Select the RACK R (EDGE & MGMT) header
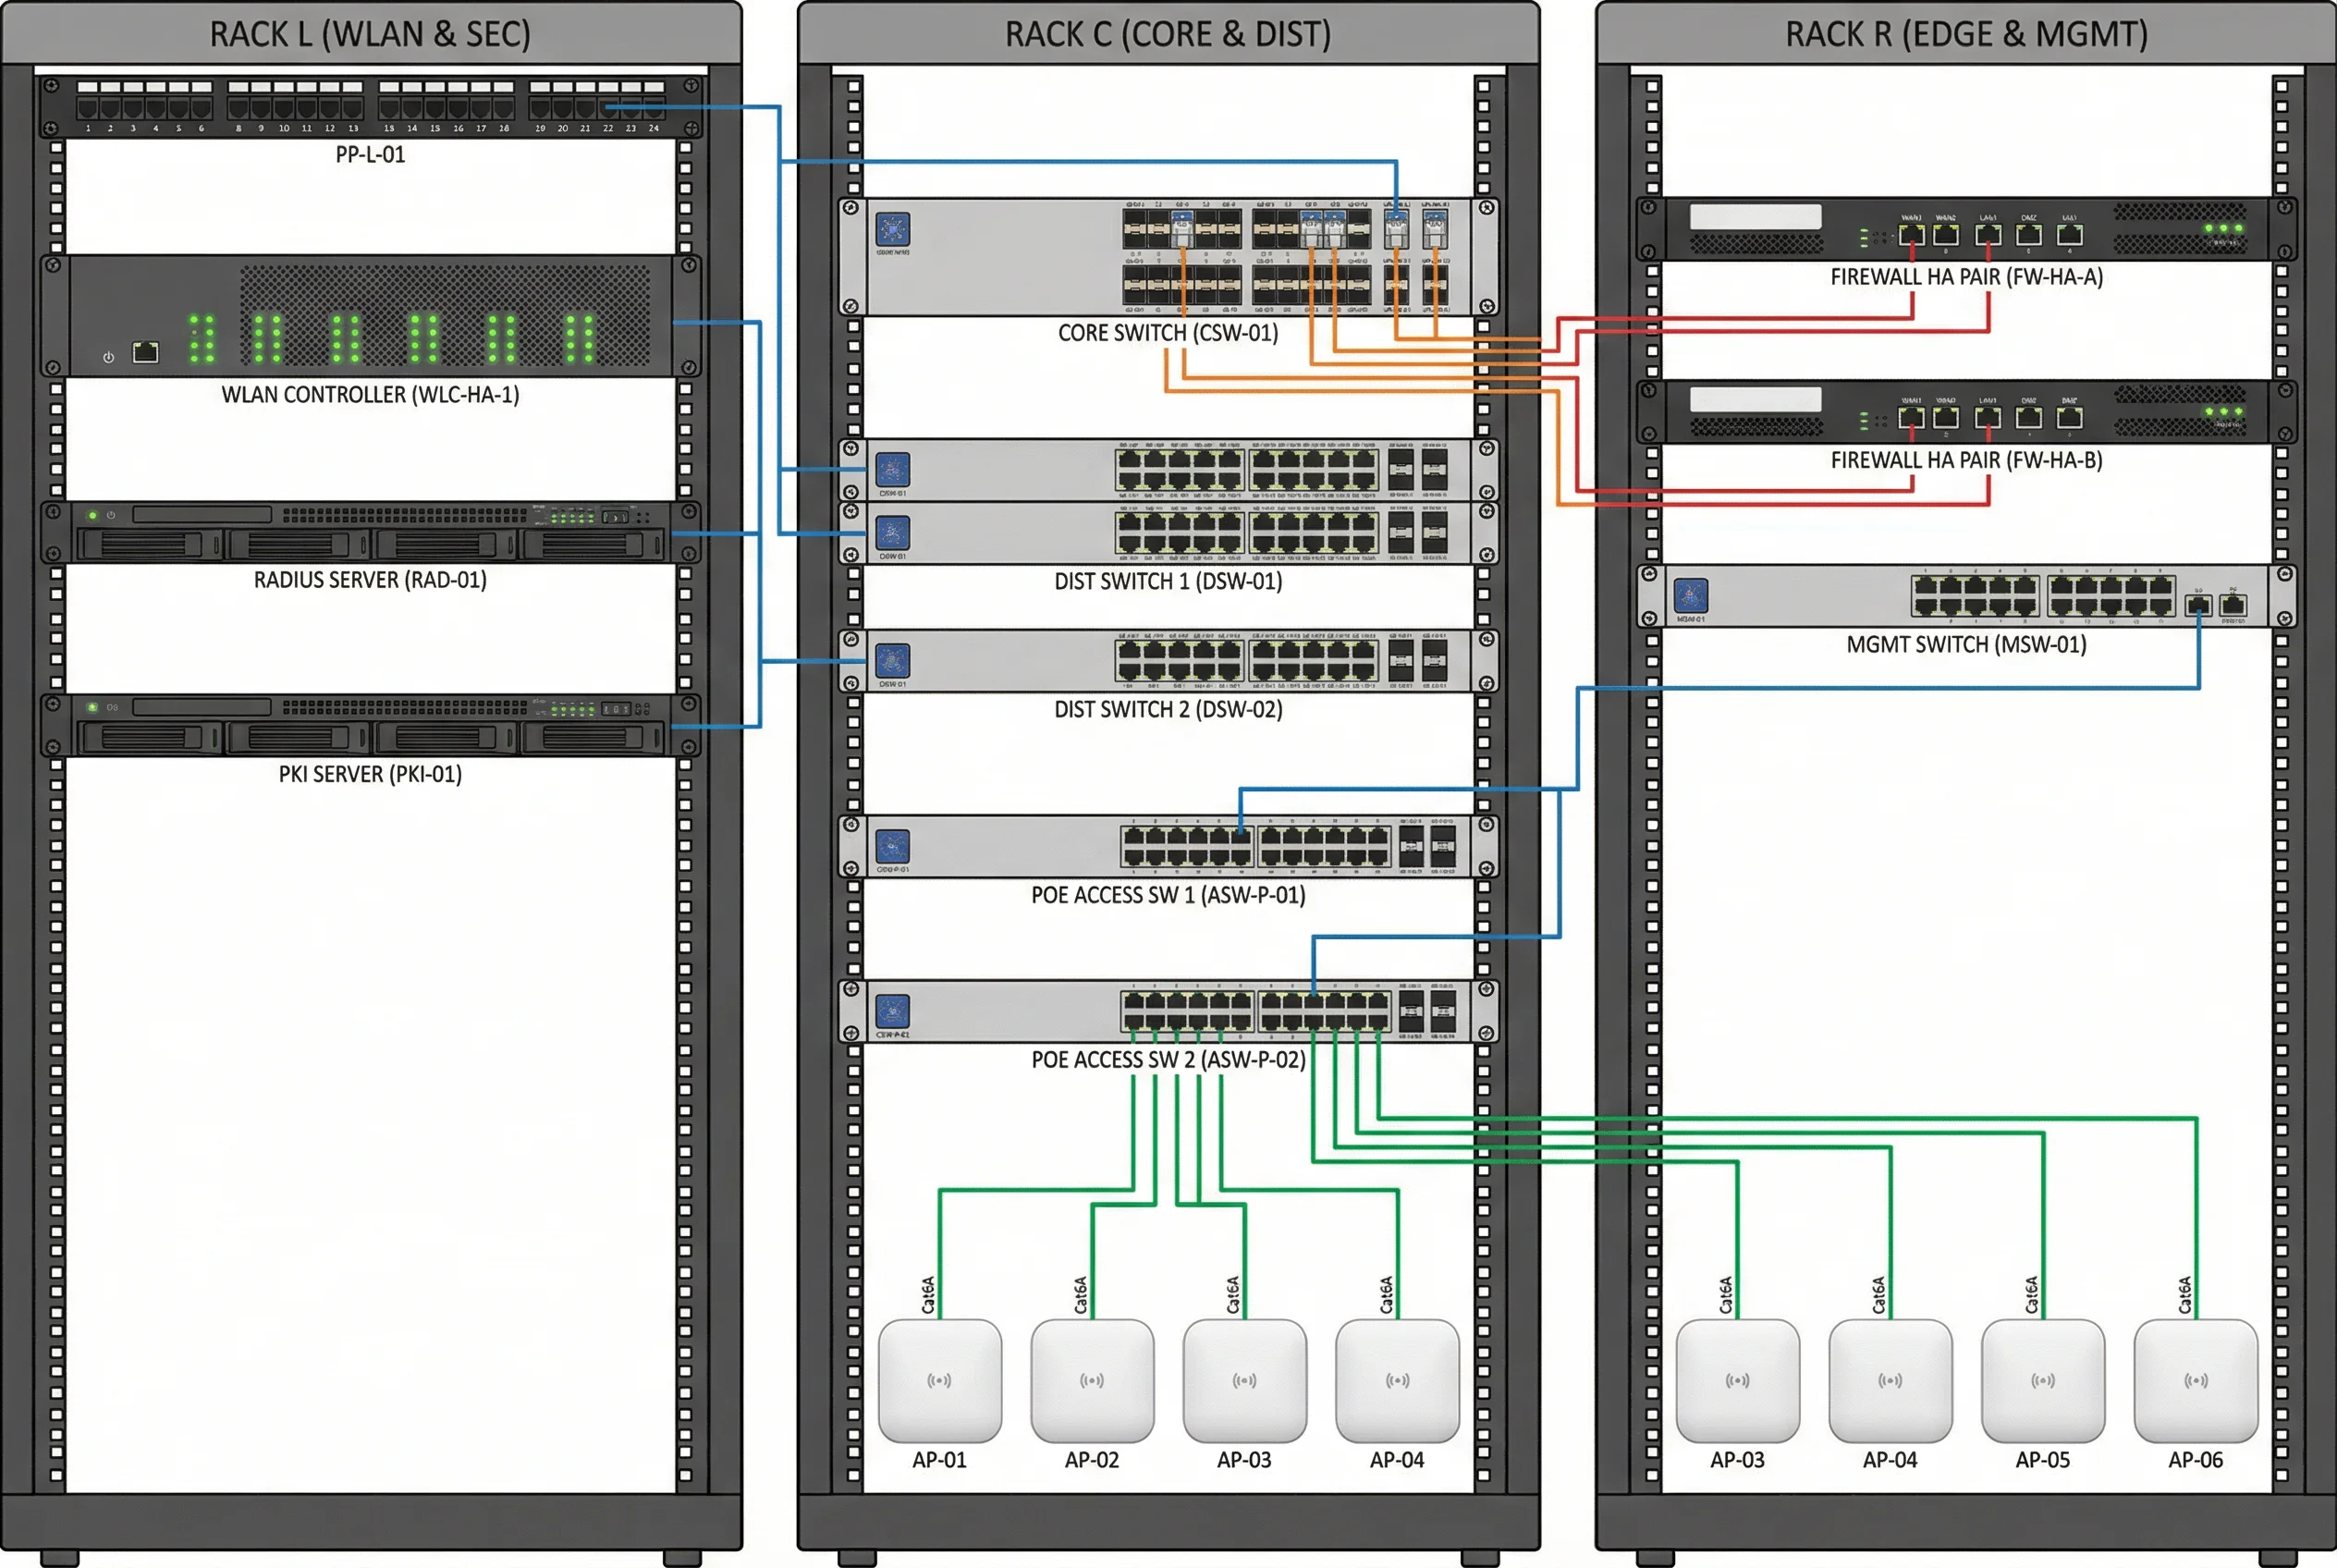The image size is (2337, 1568). (x=1965, y=33)
